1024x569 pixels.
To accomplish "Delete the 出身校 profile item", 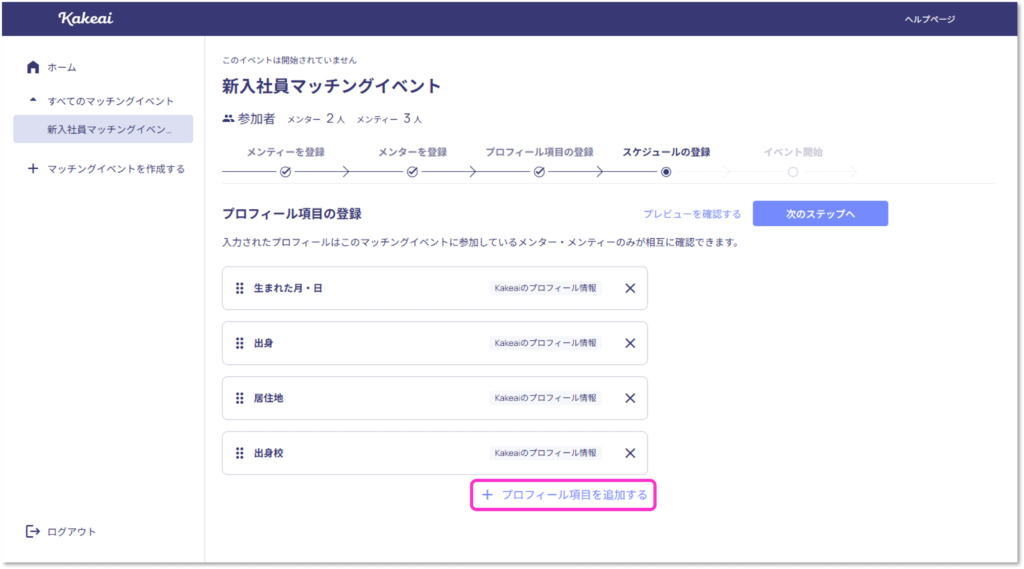I will [x=630, y=453].
